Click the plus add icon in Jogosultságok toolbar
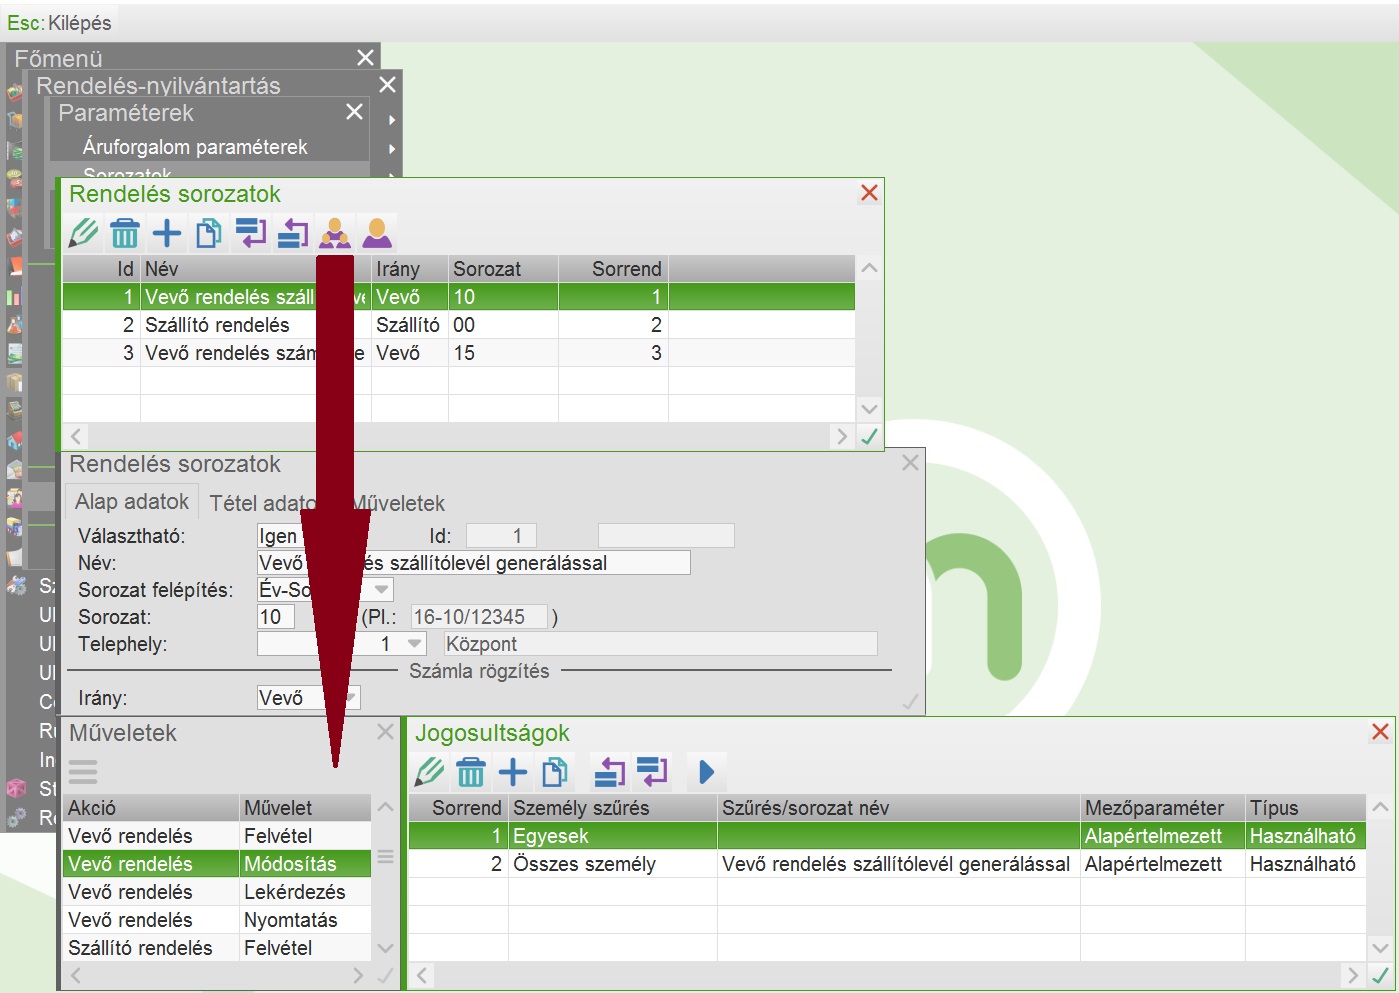This screenshot has width=1399, height=993. point(513,772)
